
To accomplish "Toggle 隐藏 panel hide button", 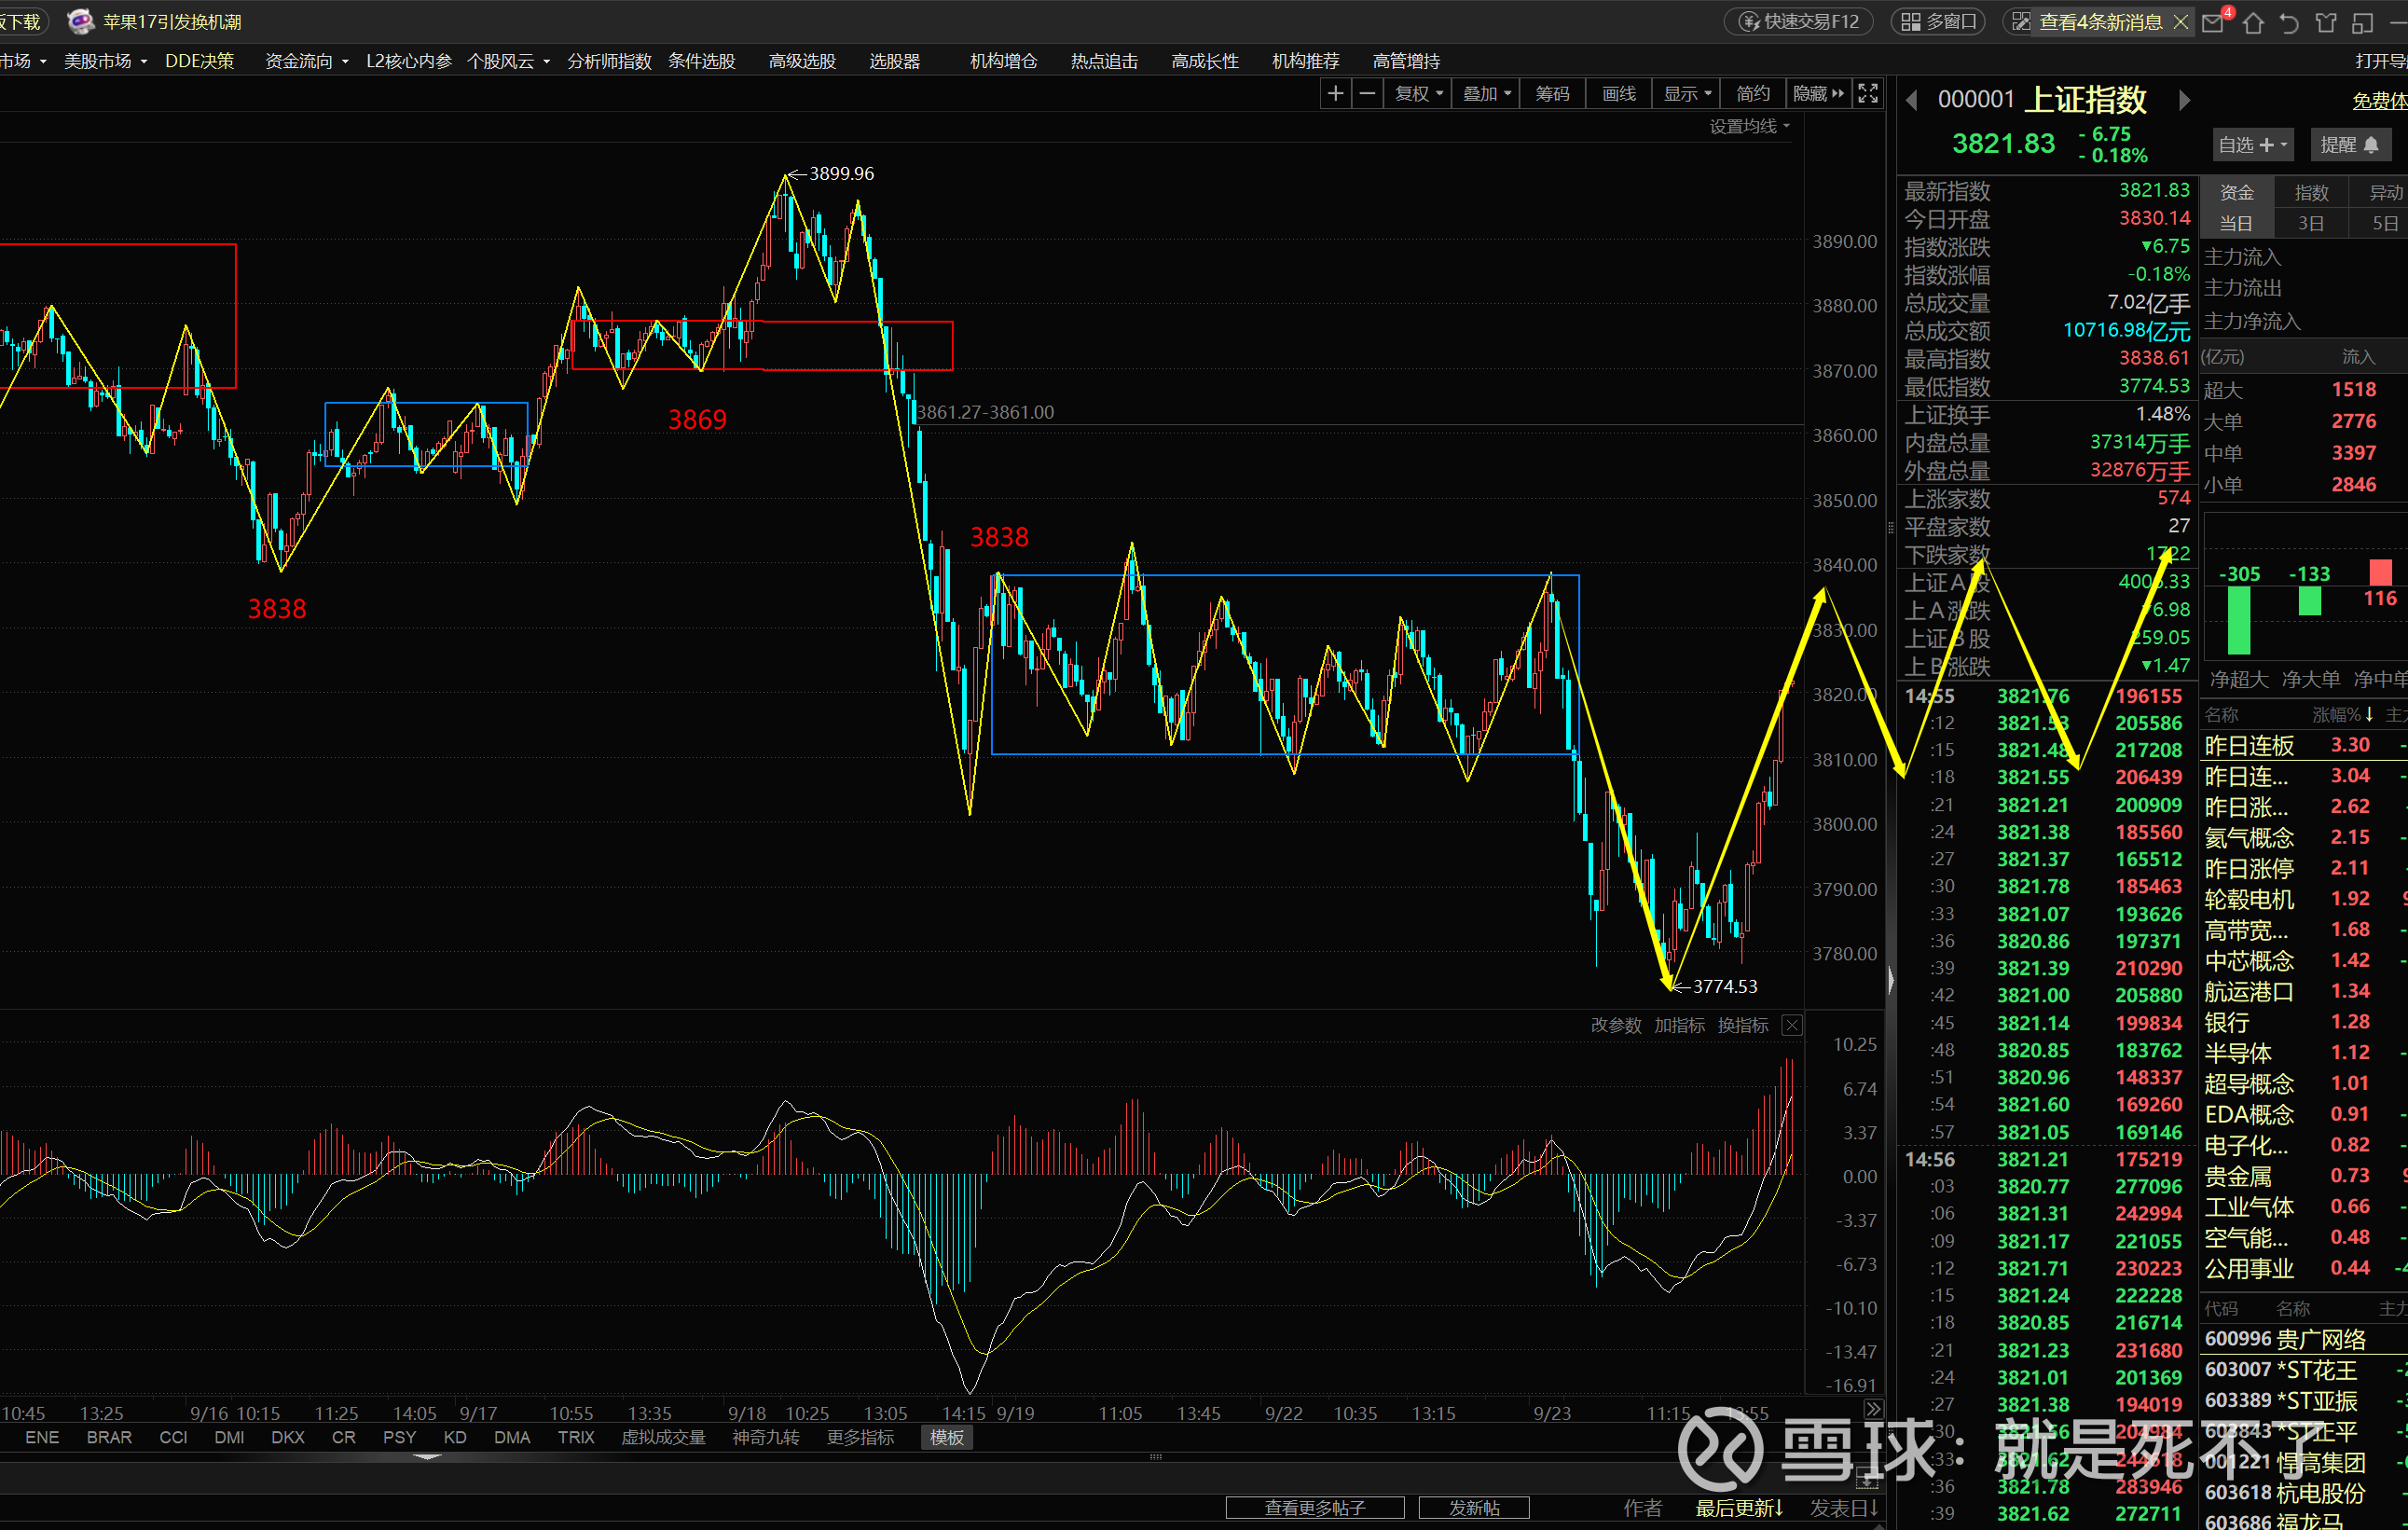I will (x=1818, y=93).
